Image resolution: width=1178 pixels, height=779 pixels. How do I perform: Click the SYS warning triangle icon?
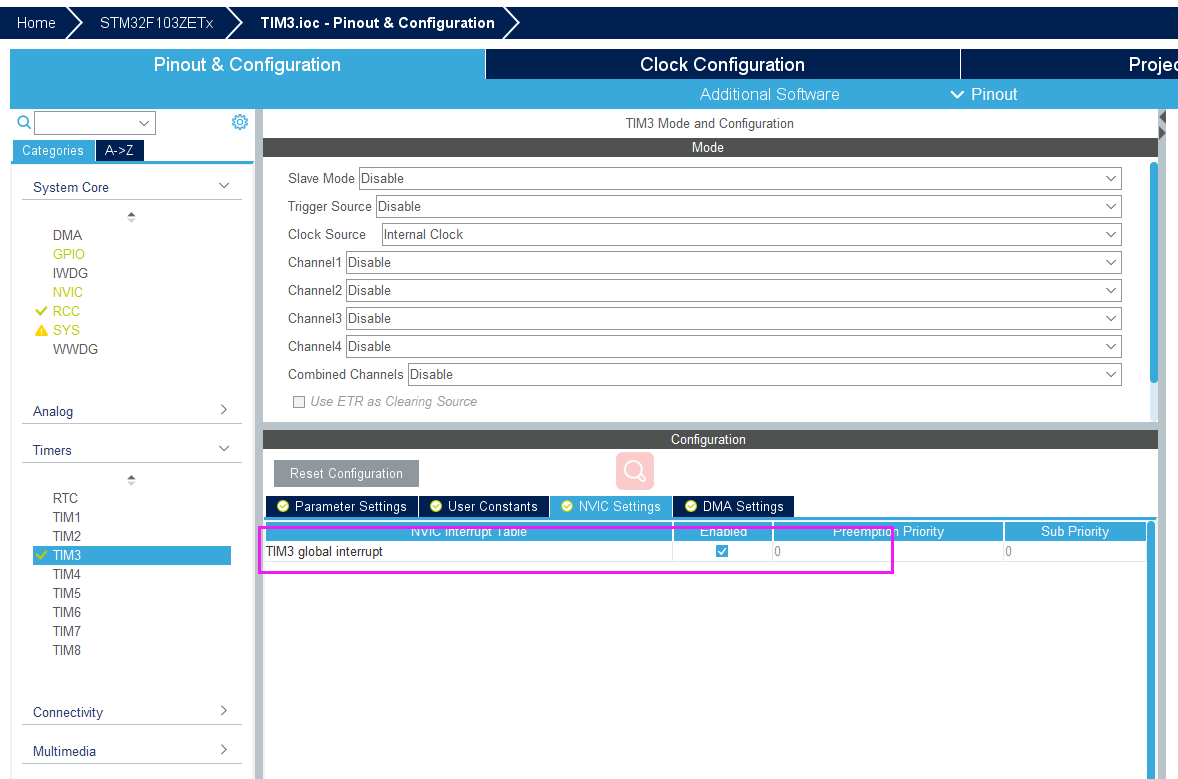point(41,331)
